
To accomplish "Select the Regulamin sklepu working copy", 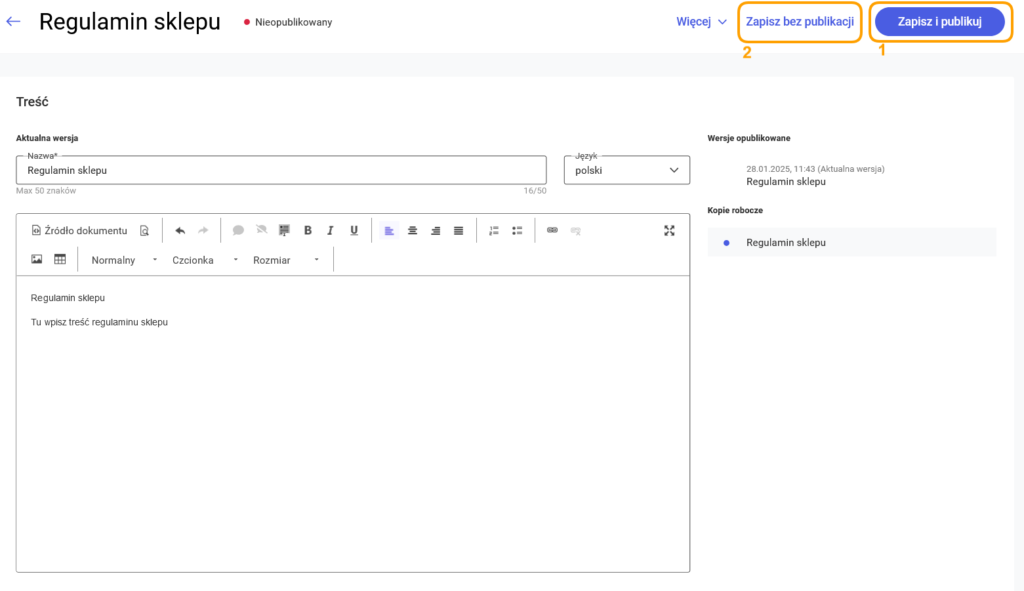I will point(852,242).
